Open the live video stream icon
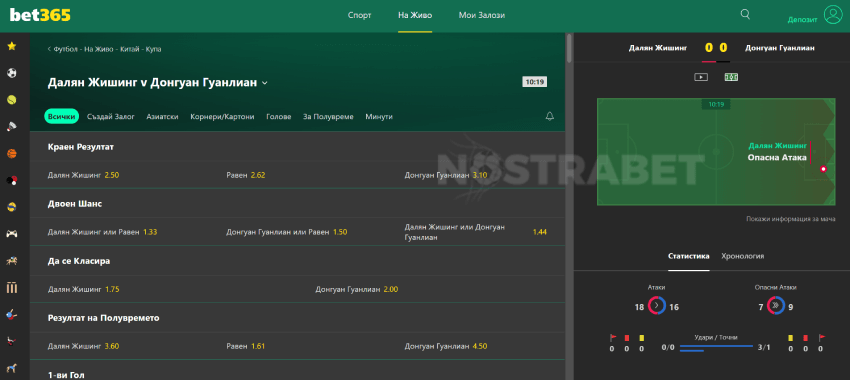This screenshot has width=850, height=380. pyautogui.click(x=701, y=77)
